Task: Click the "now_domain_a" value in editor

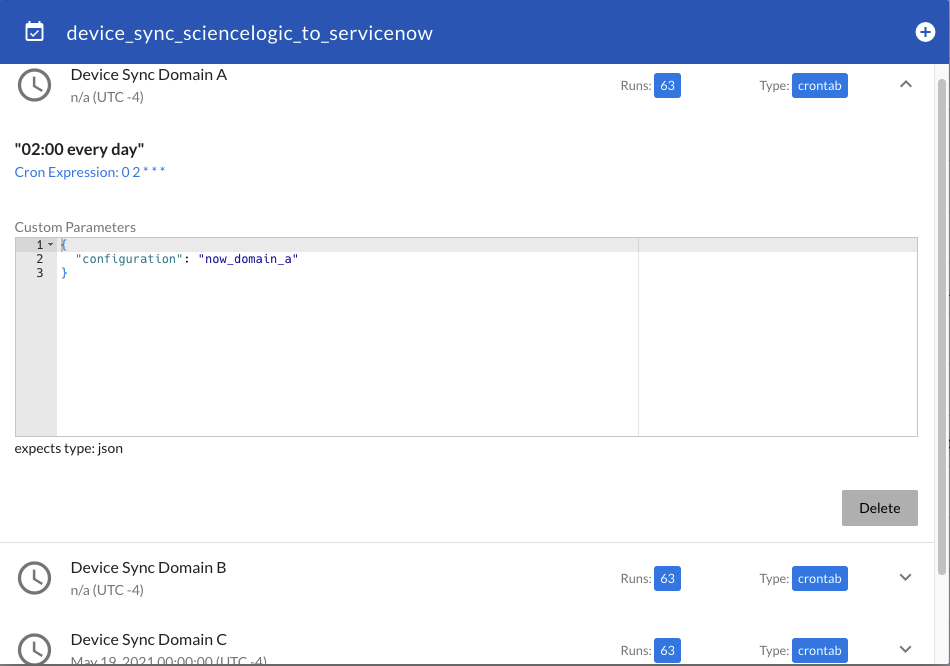Action: (x=248, y=259)
